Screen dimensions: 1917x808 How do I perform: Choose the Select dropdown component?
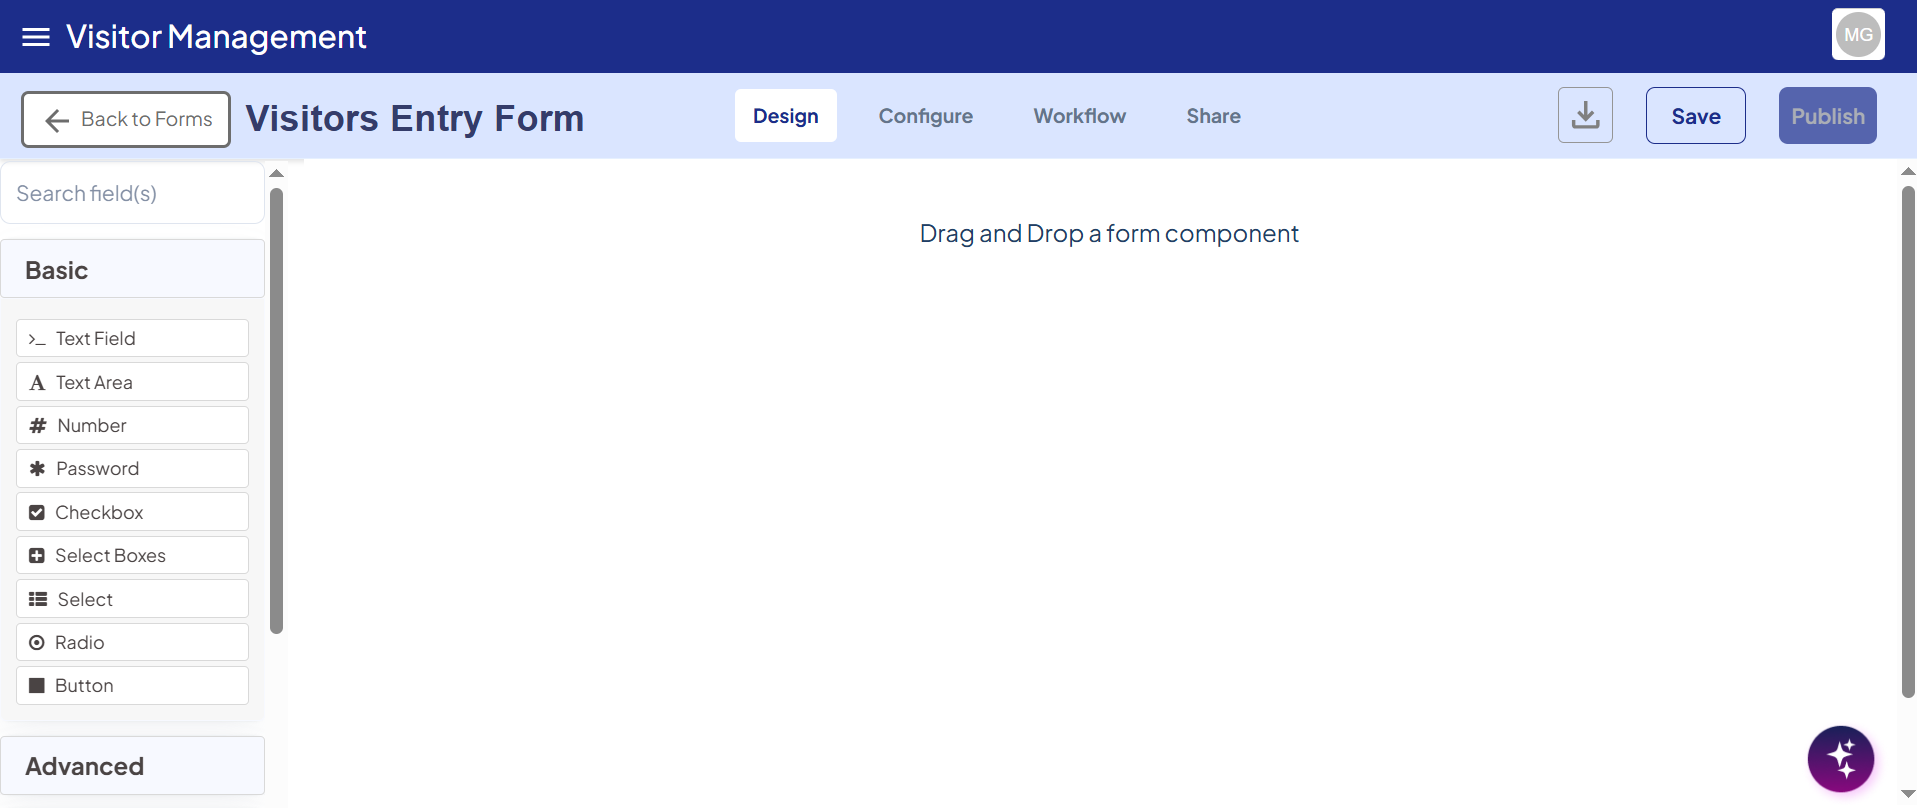[132, 600]
